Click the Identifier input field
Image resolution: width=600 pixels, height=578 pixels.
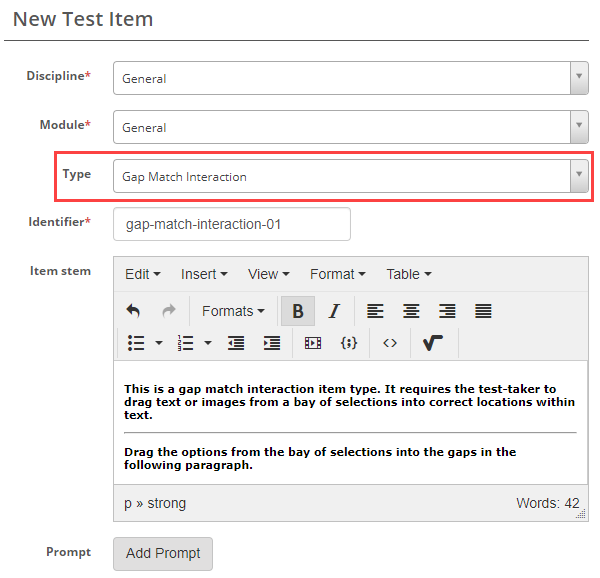(232, 224)
